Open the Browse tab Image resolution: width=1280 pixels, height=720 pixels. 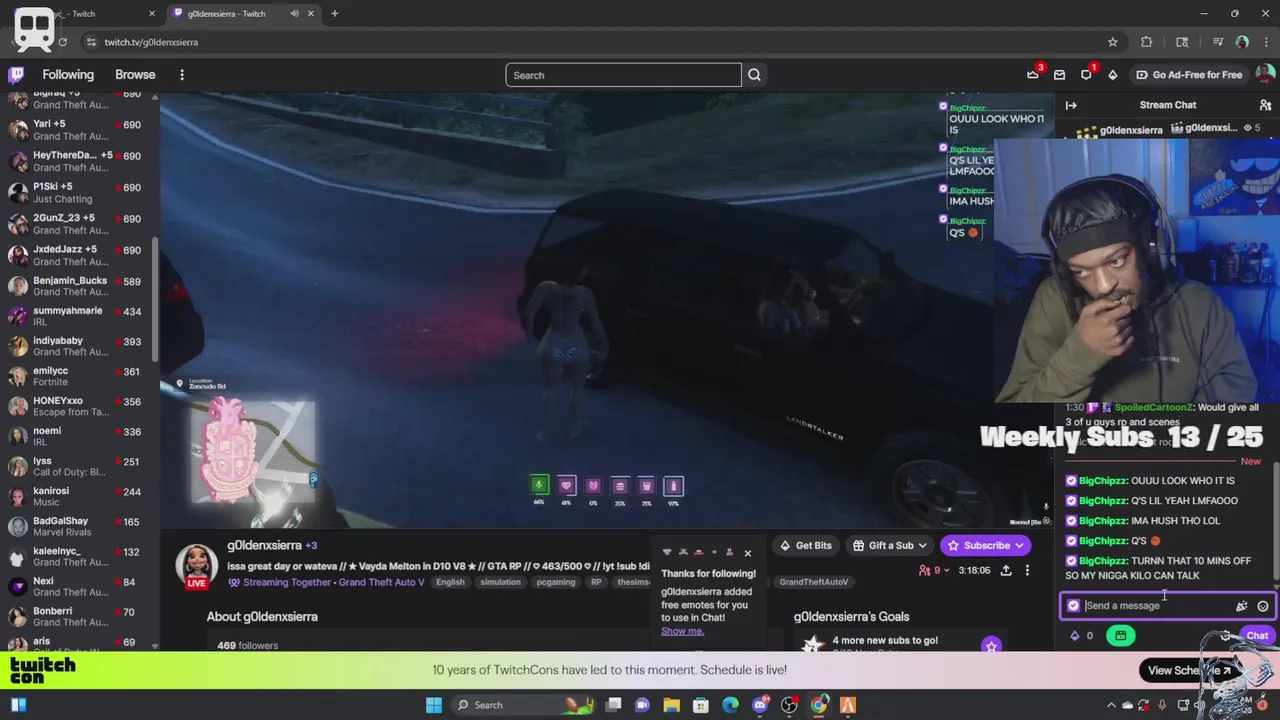135,75
